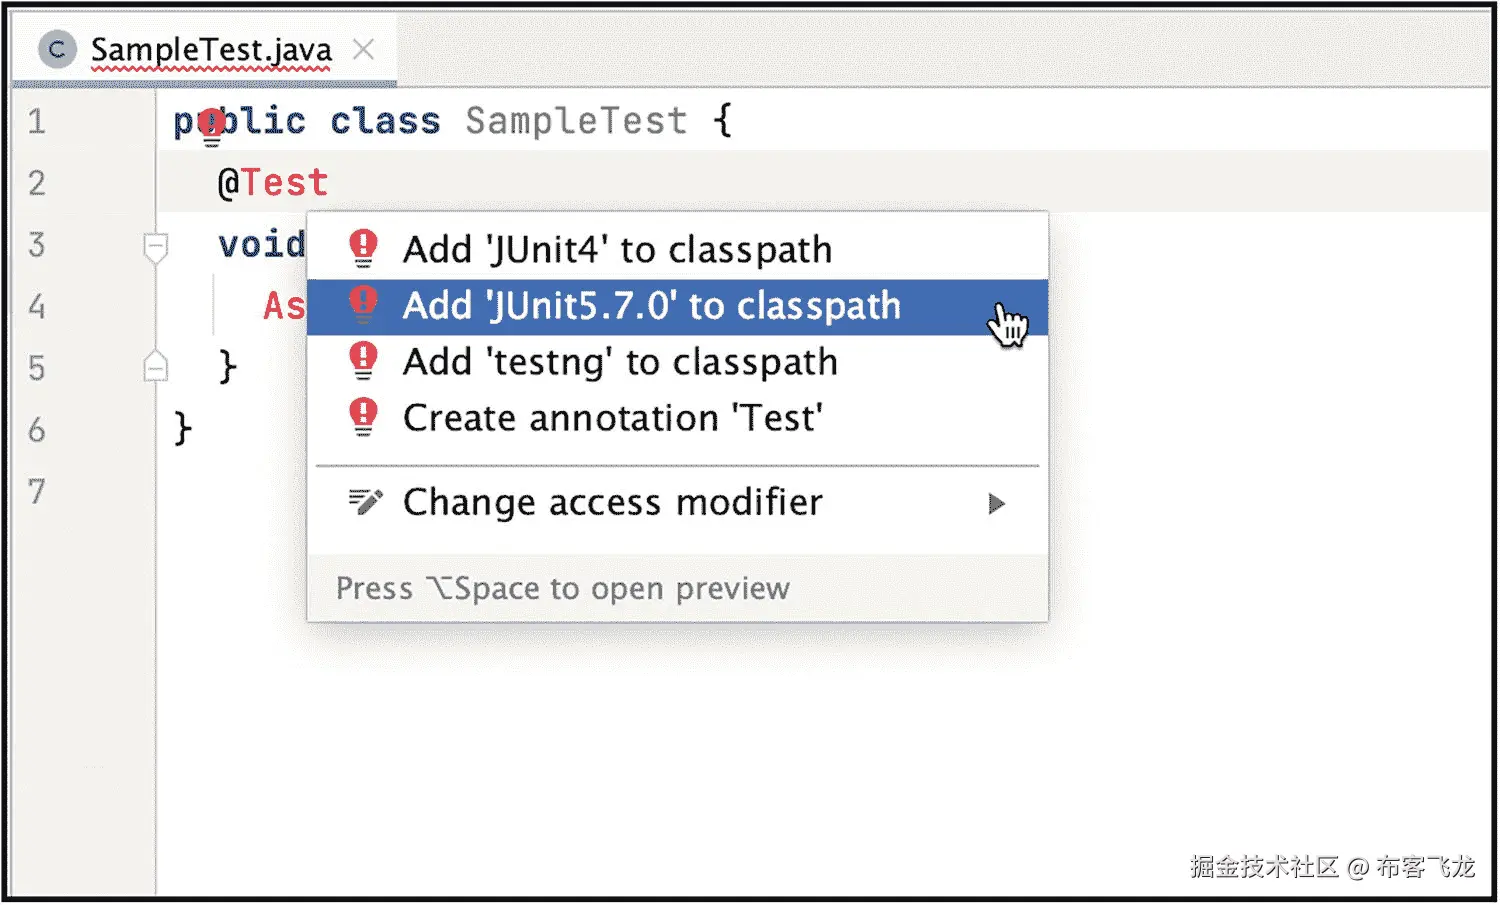Click error bulb icon beside Create annotation

click(x=363, y=417)
